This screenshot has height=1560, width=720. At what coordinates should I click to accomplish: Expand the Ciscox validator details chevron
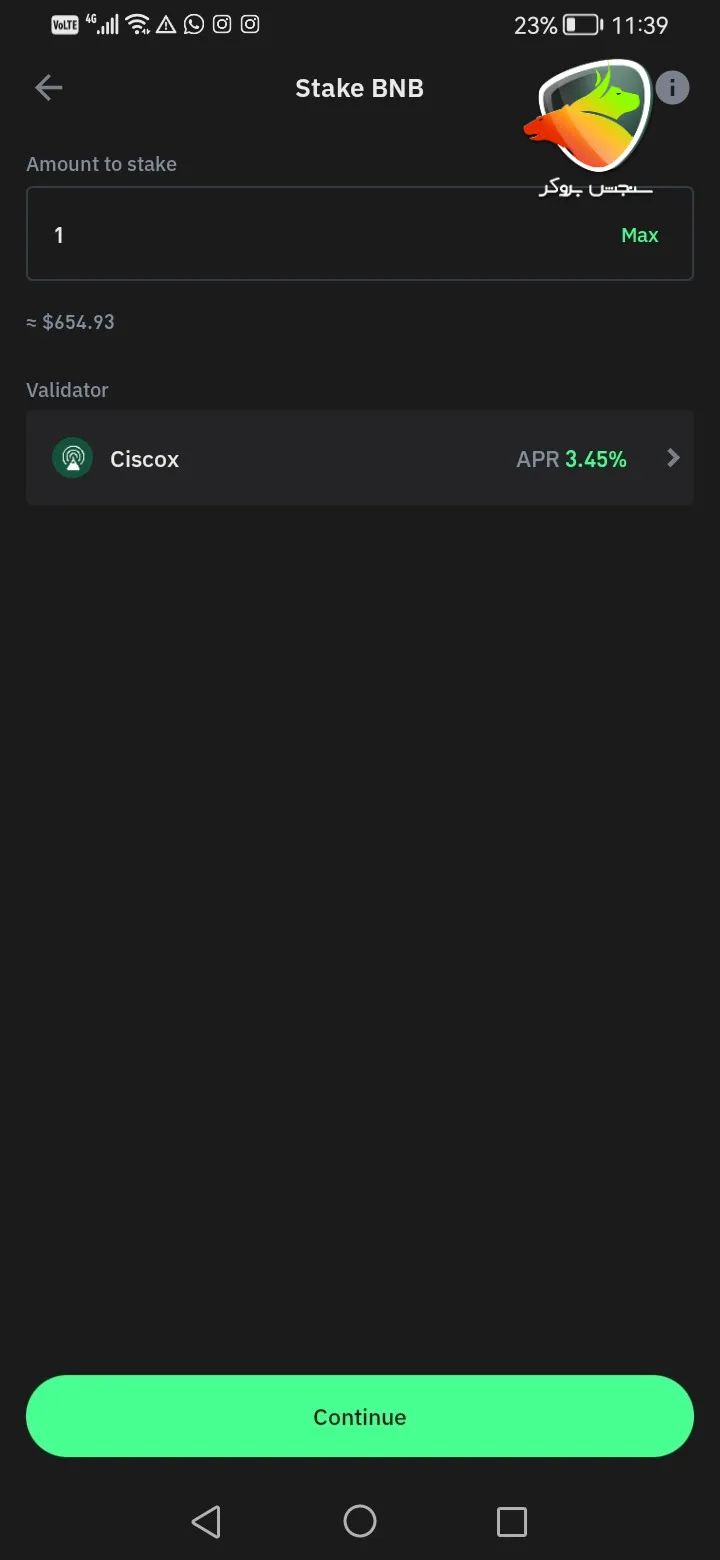click(672, 458)
